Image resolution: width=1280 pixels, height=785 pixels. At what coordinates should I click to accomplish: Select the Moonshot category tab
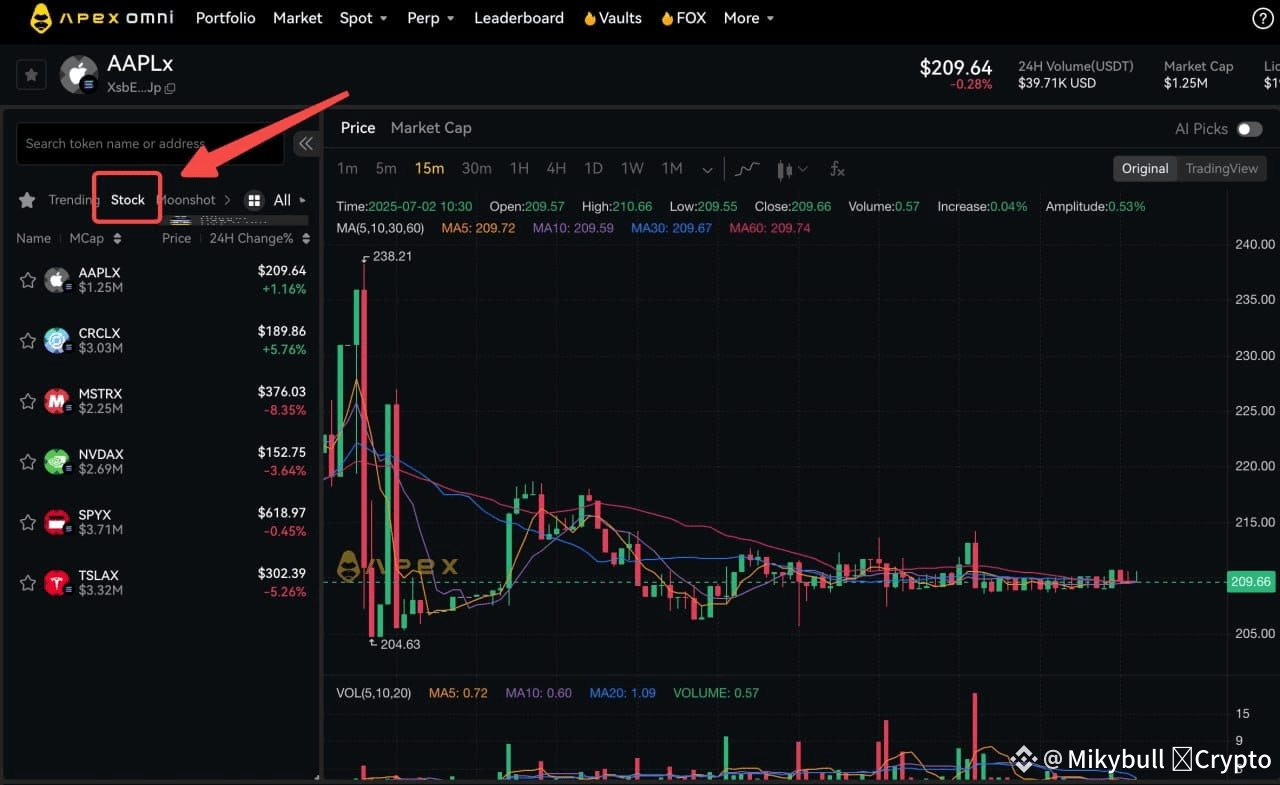coord(188,200)
